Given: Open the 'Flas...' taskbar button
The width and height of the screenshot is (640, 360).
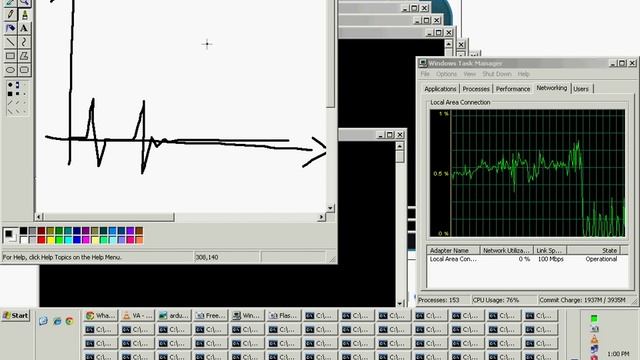Looking at the screenshot, I should [284, 316].
